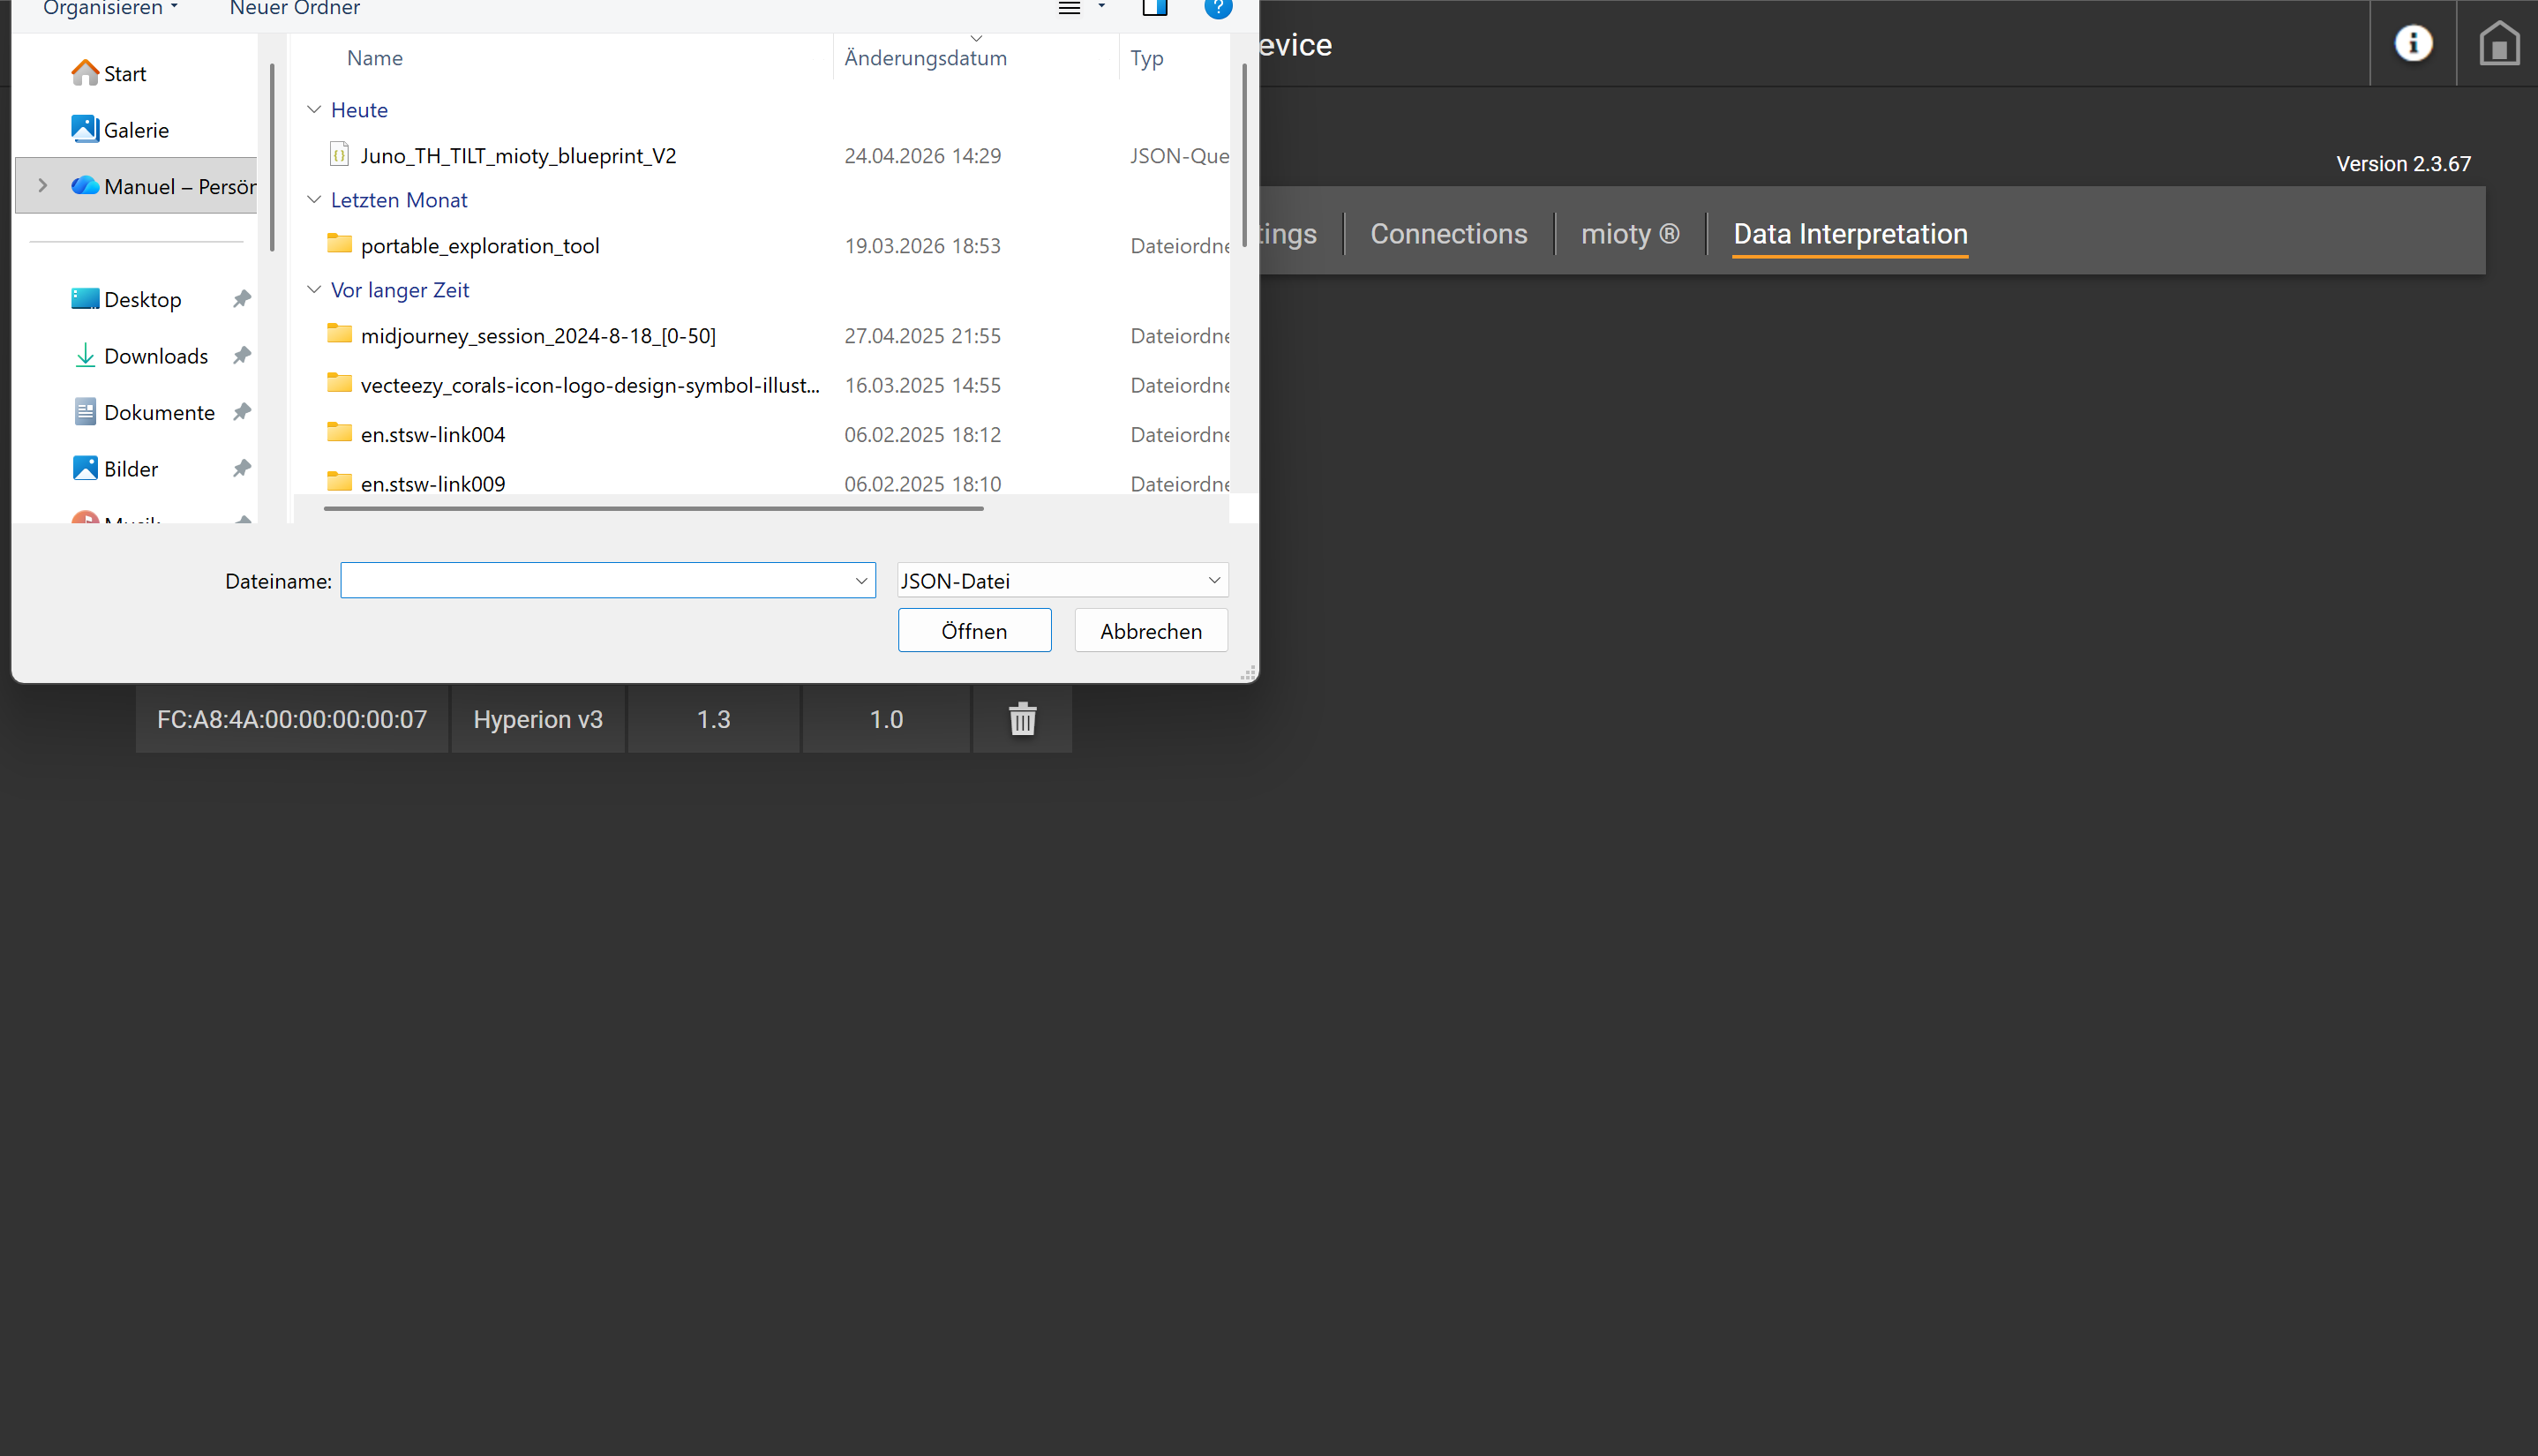Select the folder midjourney_session_2024-8-18_[0-50]

click(538, 335)
